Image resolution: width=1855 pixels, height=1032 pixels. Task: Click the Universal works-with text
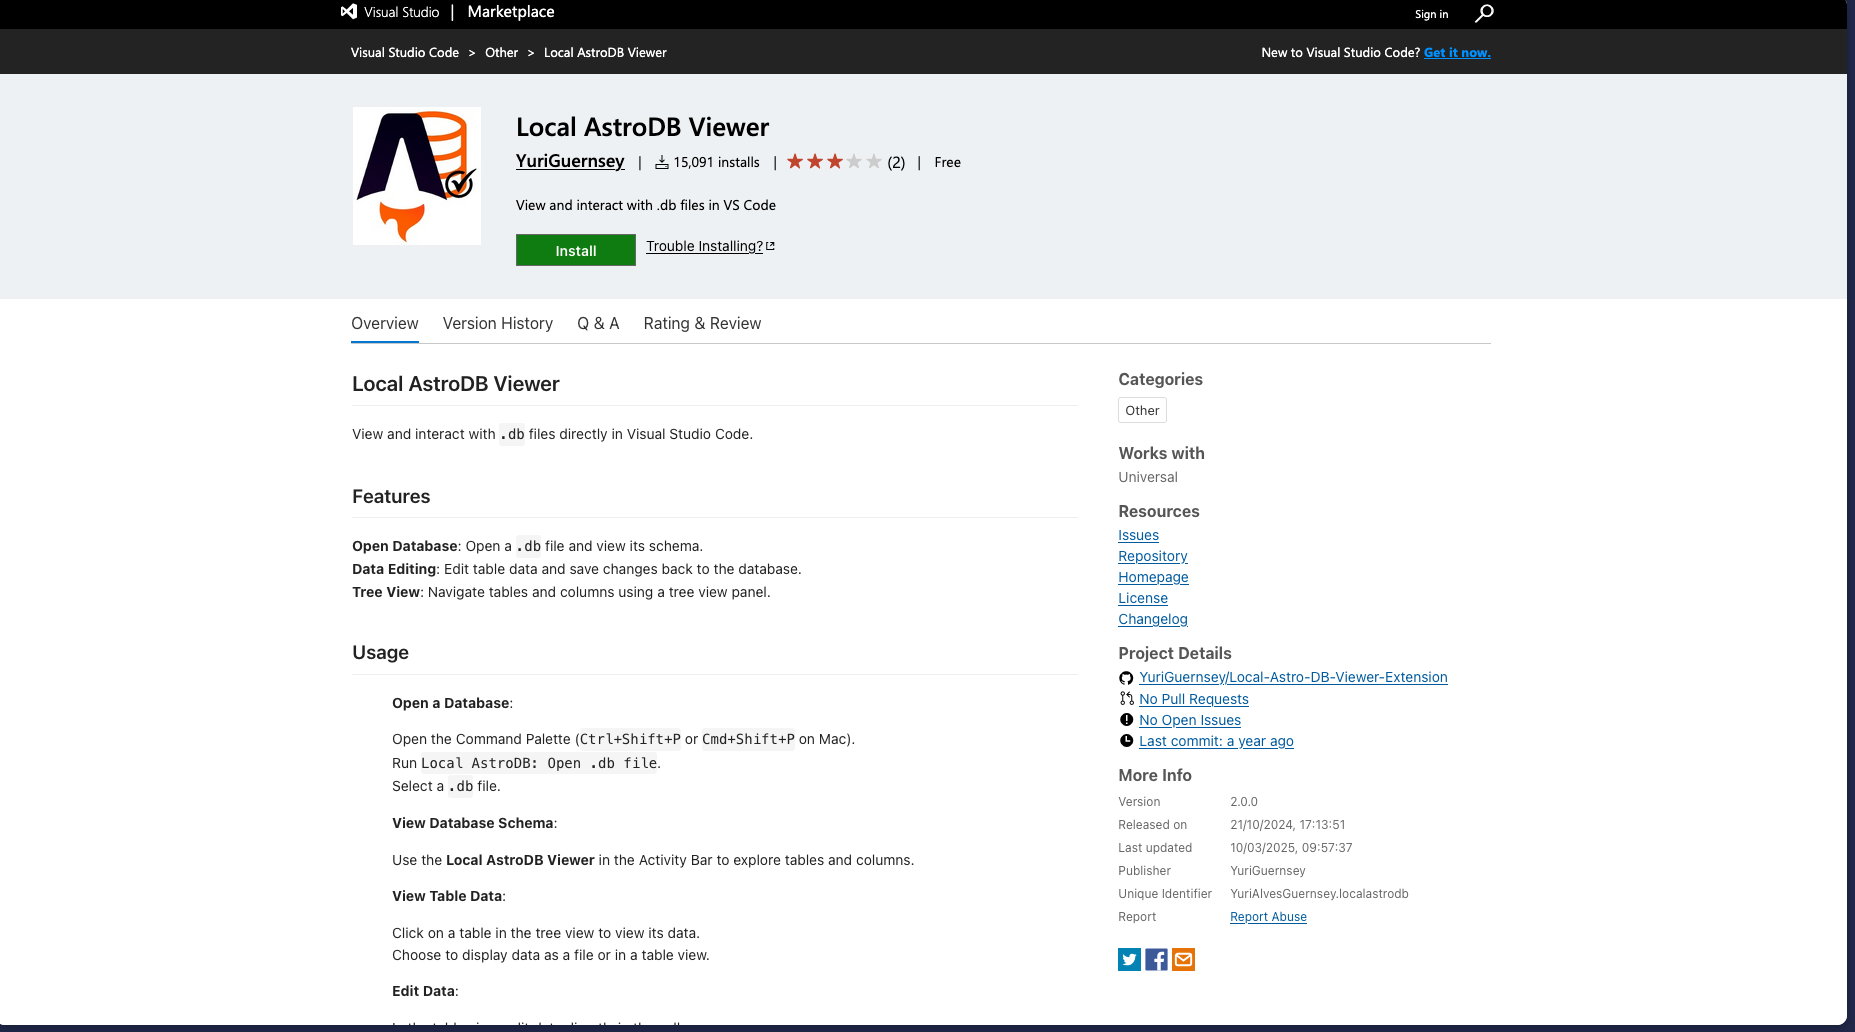(1148, 477)
